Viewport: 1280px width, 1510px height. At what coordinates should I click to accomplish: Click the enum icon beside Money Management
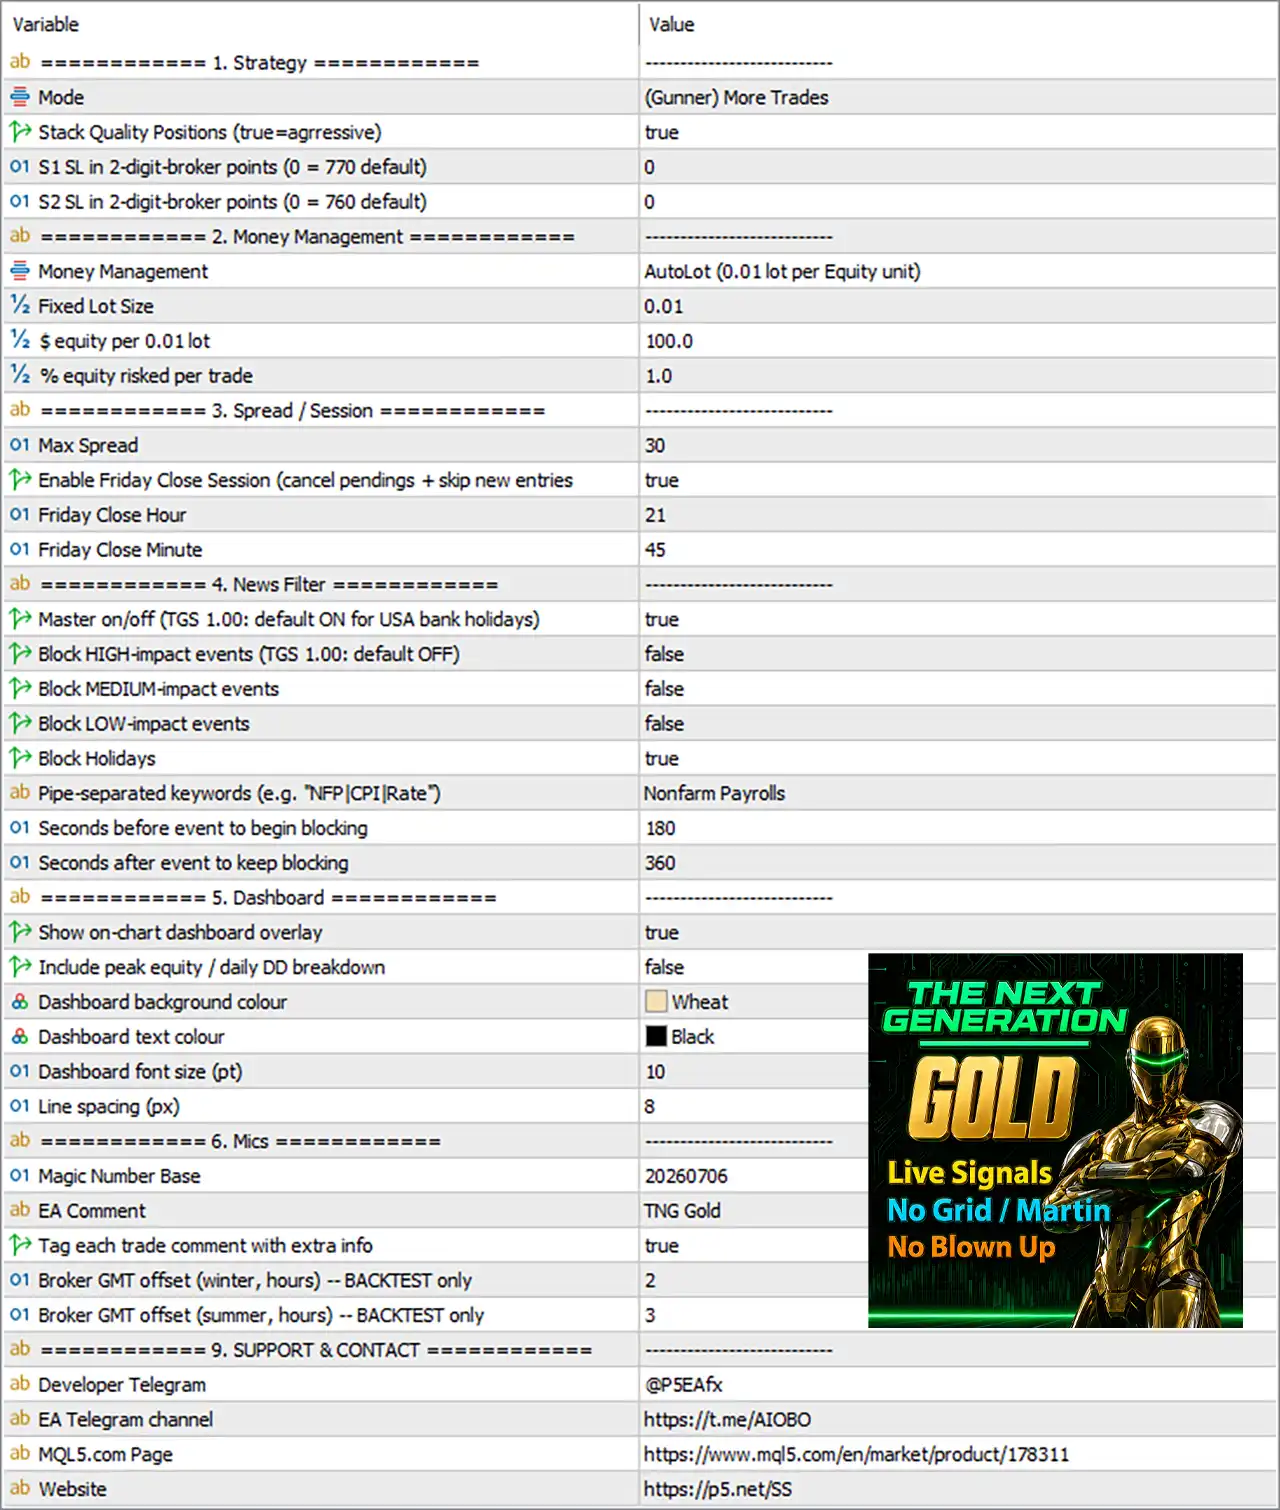point(20,272)
